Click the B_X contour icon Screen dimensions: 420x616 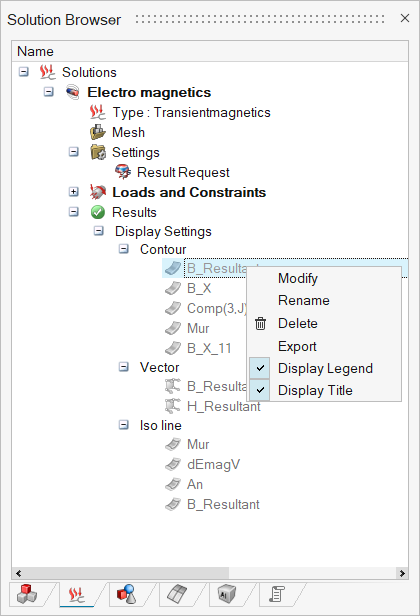172,288
